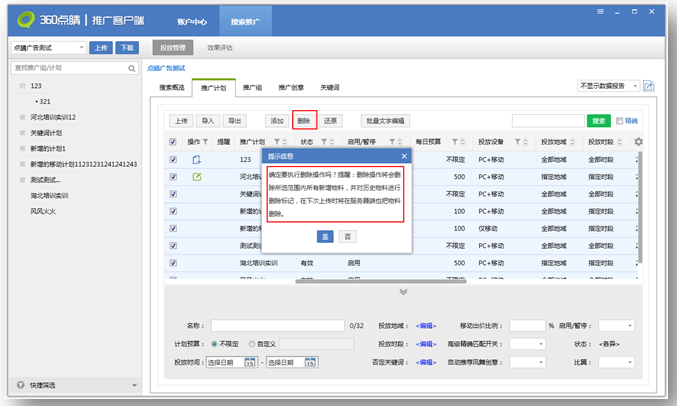677x406 pixels.
Task: Close the 提示信息 dialog with the X icon
Action: coord(404,156)
